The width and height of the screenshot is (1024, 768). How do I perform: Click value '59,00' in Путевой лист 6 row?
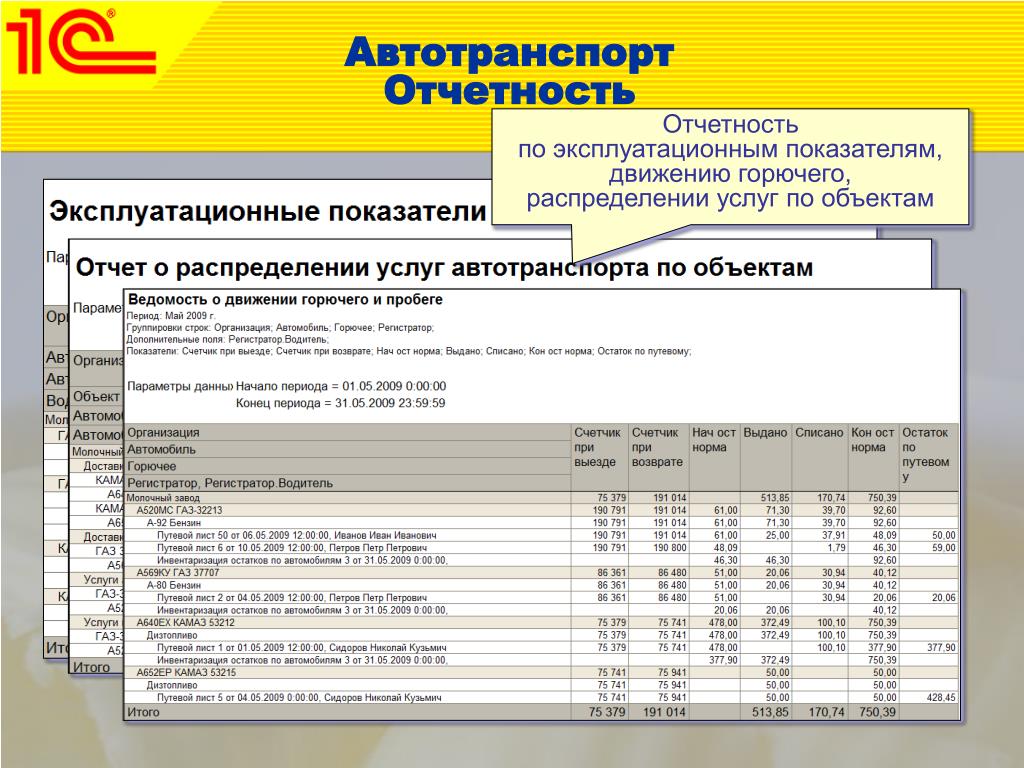coord(944,547)
